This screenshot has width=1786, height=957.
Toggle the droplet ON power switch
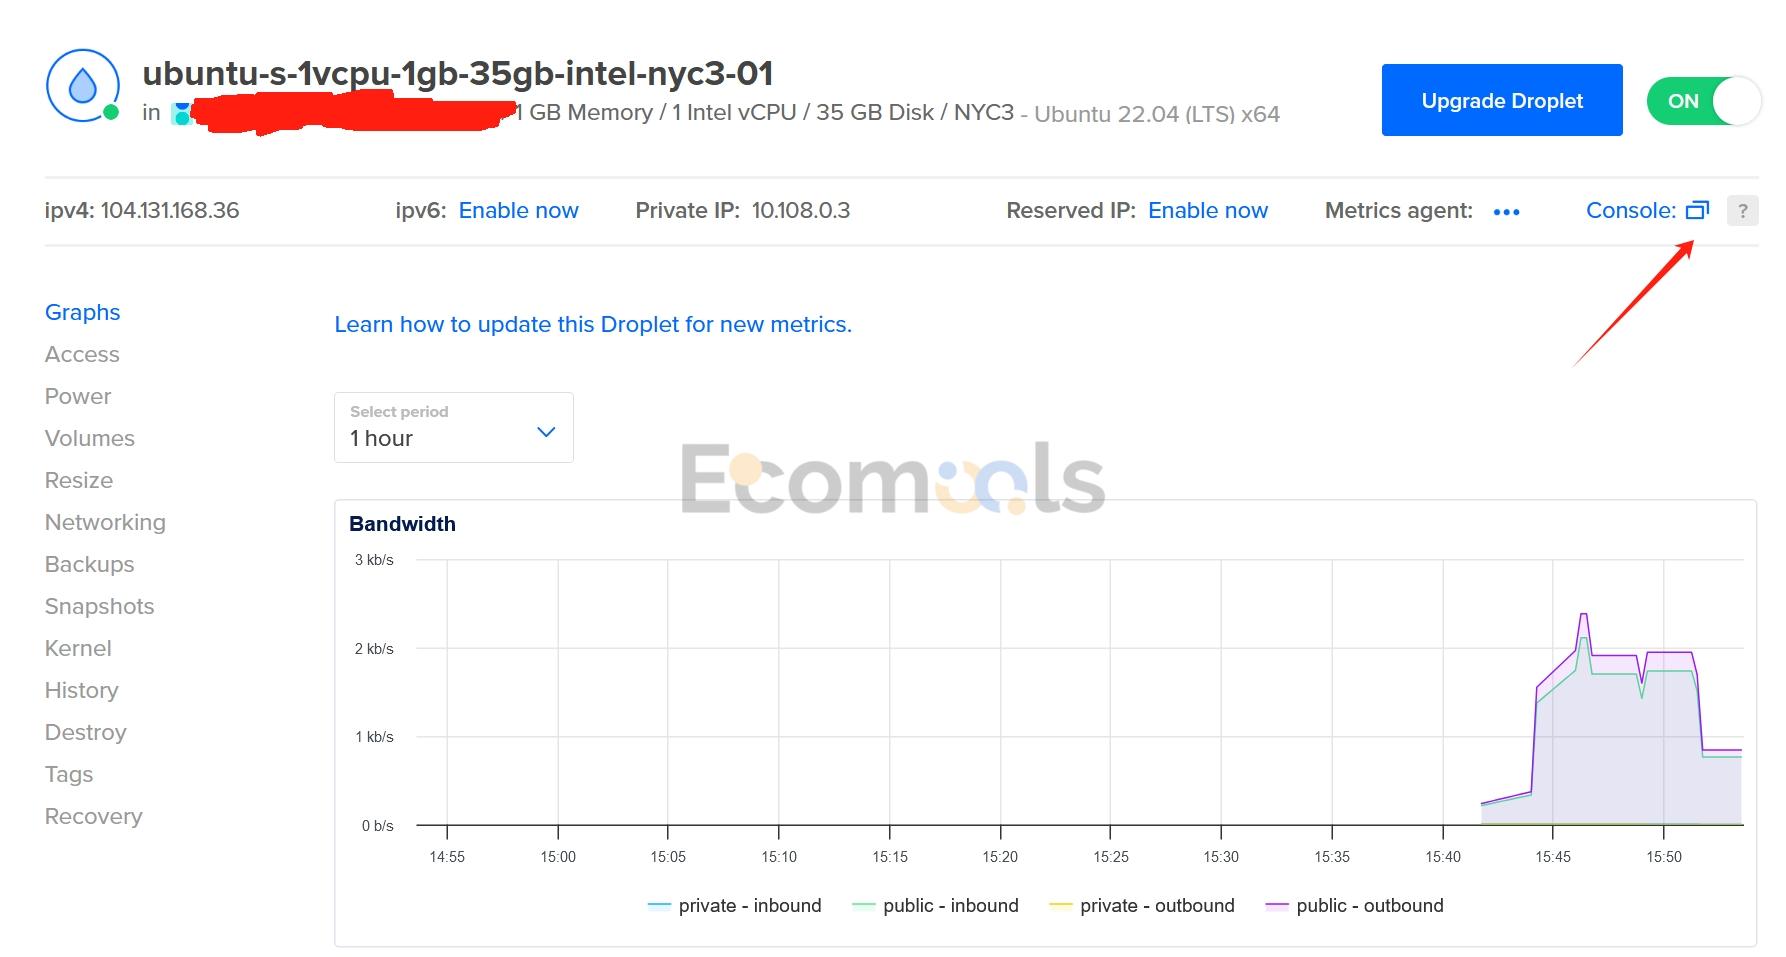click(x=1704, y=101)
